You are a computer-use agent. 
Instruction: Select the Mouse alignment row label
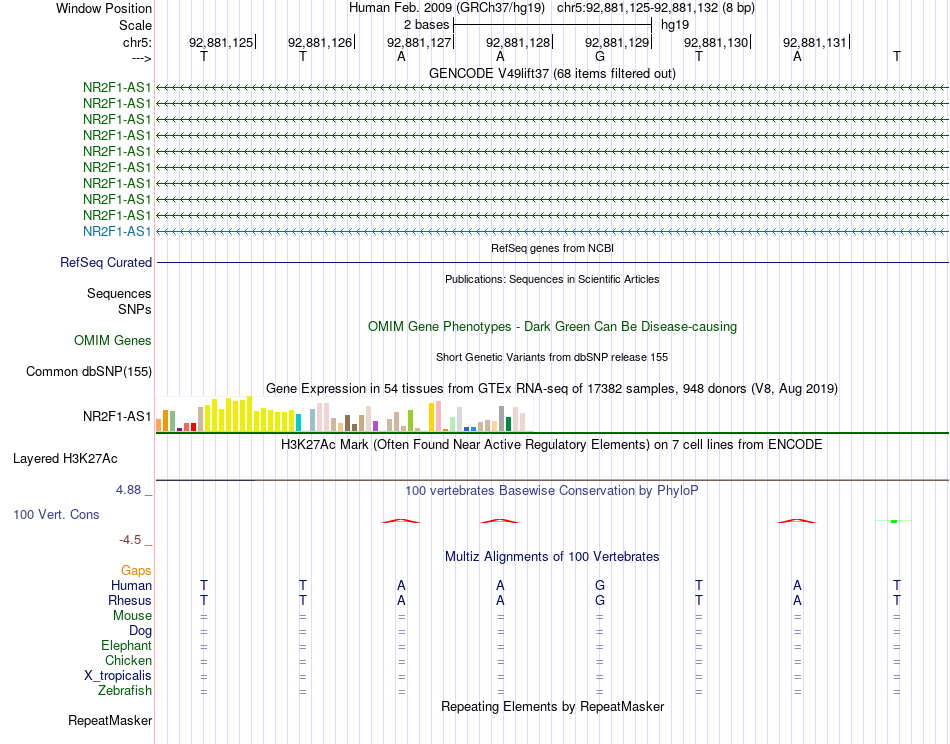click(x=132, y=616)
